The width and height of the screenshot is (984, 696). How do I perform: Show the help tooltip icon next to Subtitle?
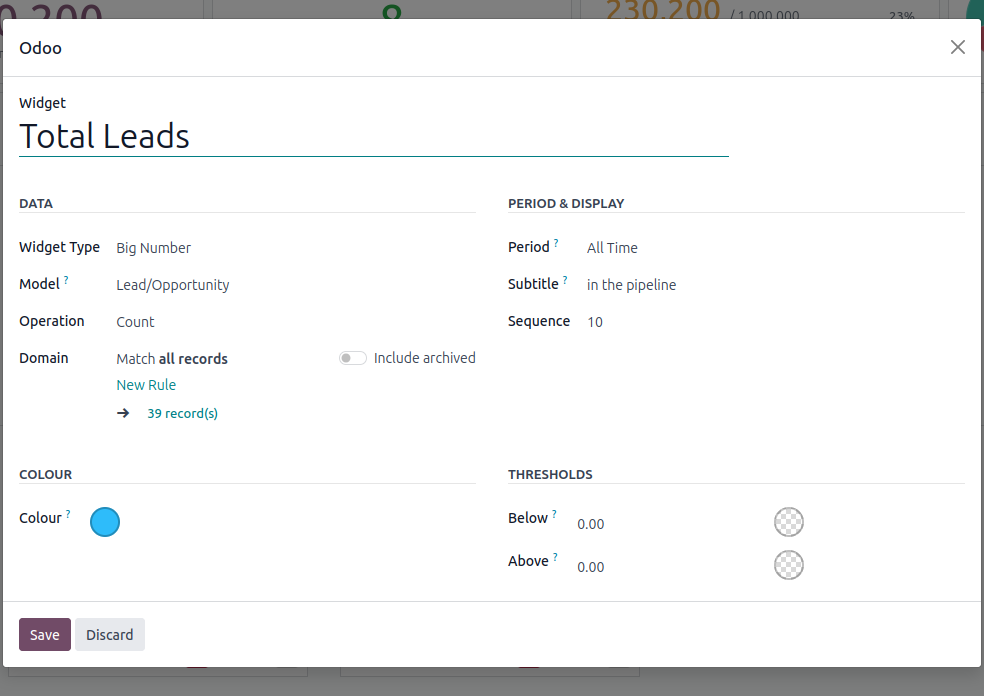click(565, 280)
